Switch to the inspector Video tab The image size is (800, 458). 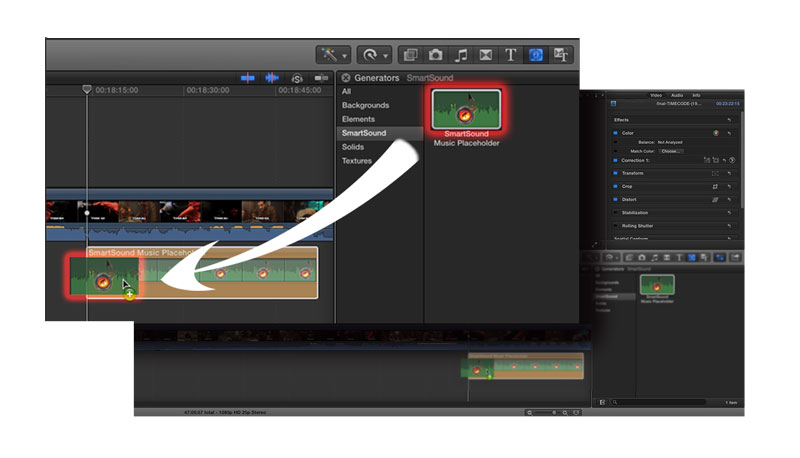pos(656,95)
